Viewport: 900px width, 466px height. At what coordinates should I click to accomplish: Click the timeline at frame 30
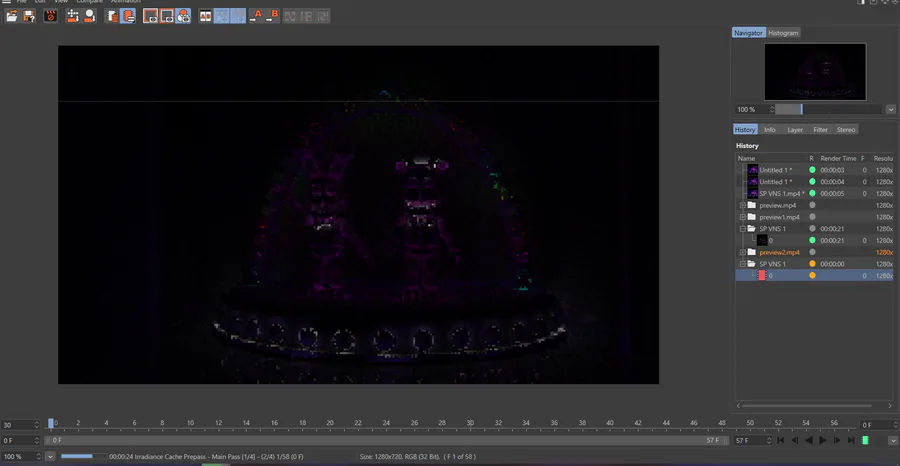(x=470, y=425)
